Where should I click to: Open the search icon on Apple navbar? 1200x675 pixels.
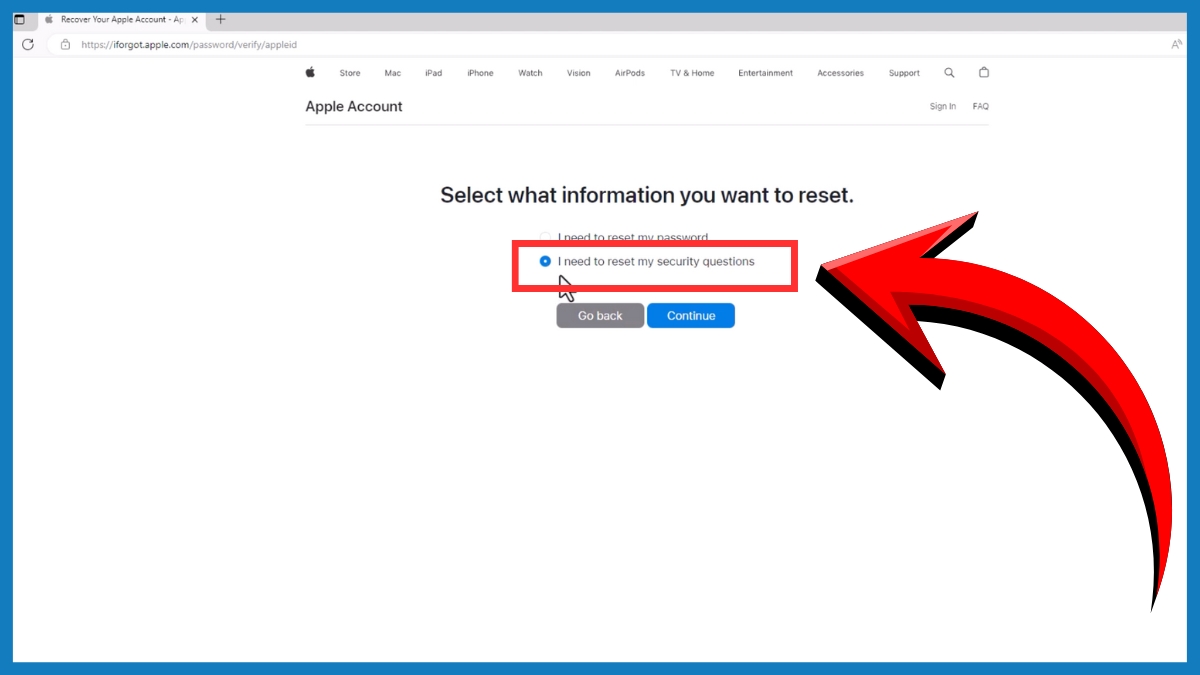[x=949, y=72]
